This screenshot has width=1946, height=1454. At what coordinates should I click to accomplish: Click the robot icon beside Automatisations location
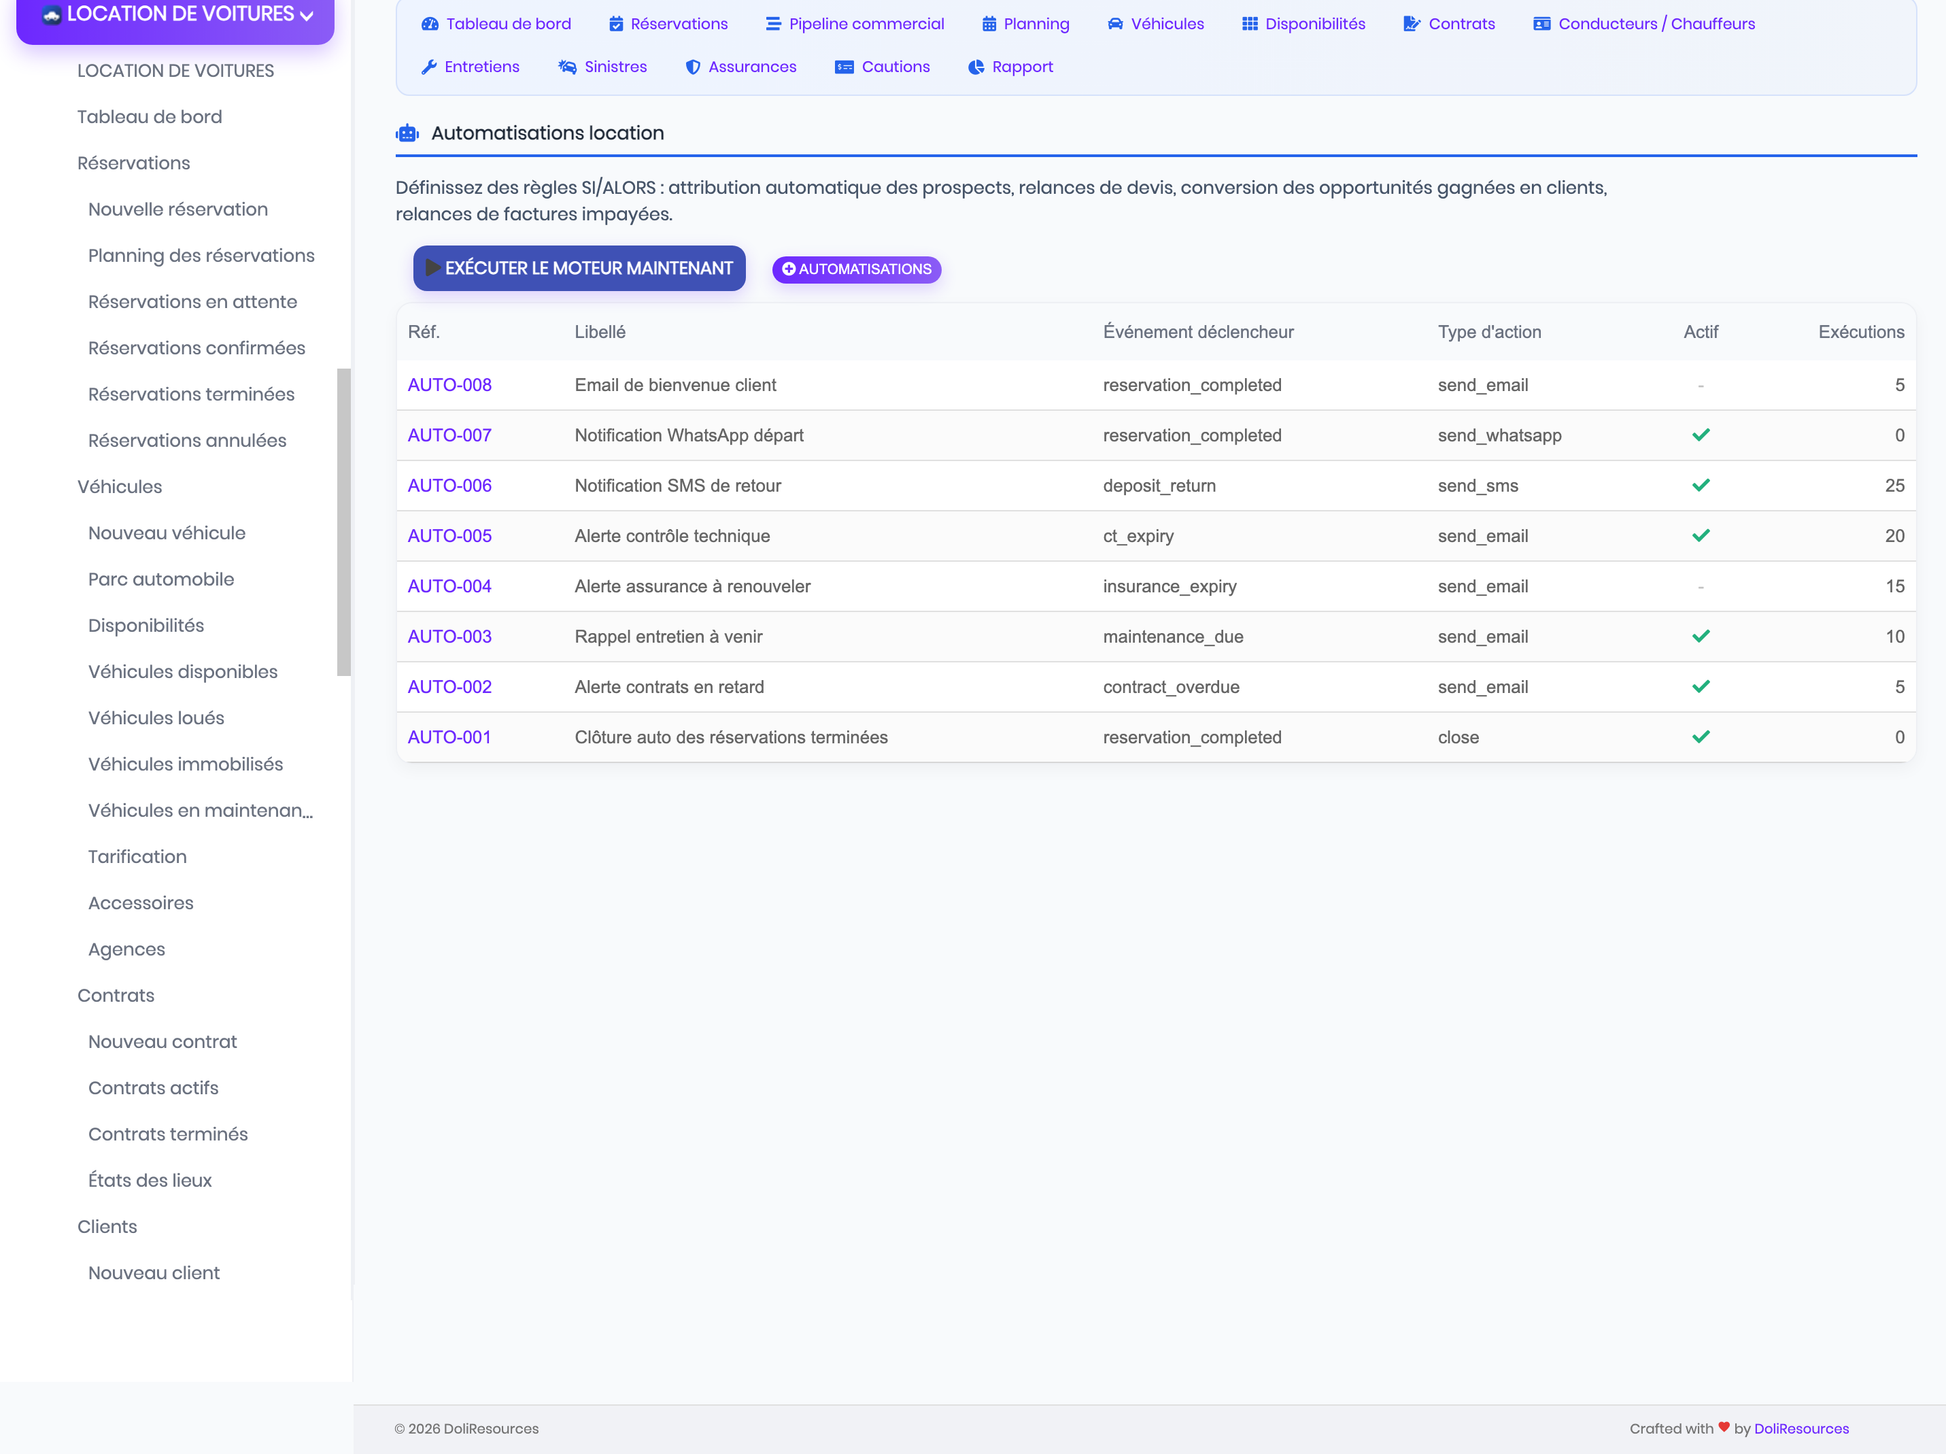point(407,133)
